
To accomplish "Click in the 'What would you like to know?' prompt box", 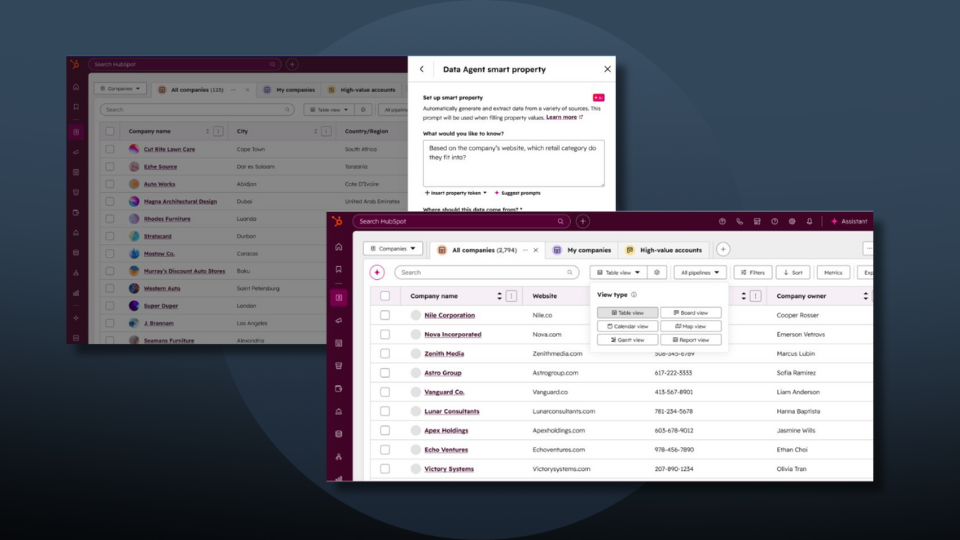I will pos(513,163).
